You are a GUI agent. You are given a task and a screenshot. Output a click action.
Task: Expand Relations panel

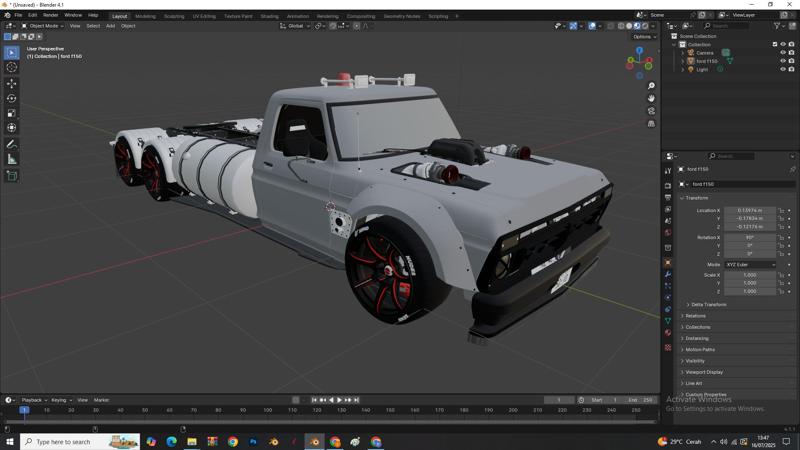[x=693, y=316]
